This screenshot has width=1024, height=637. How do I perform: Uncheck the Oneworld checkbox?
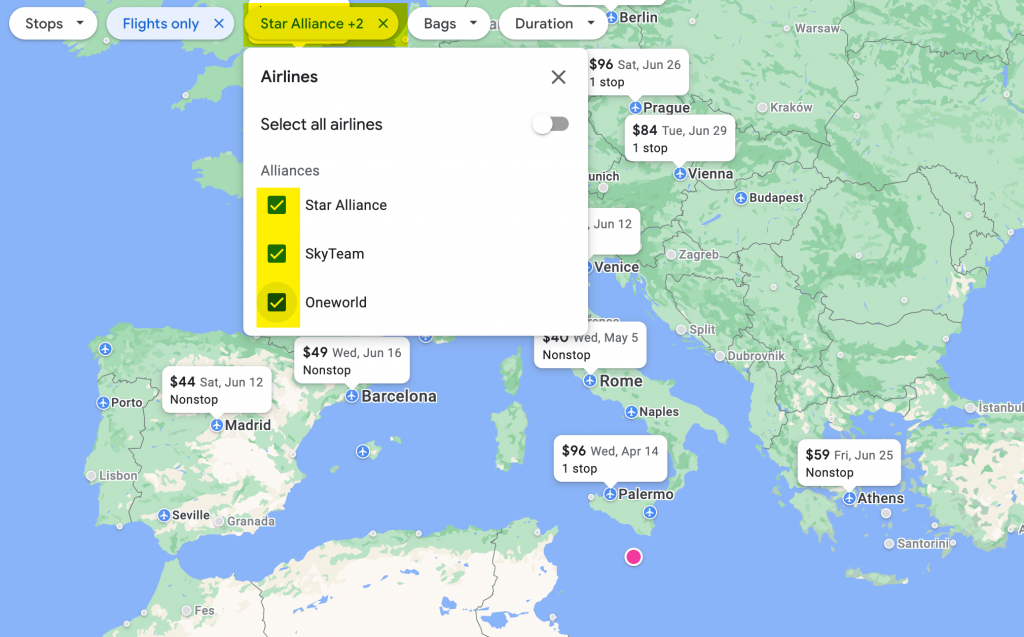277,302
